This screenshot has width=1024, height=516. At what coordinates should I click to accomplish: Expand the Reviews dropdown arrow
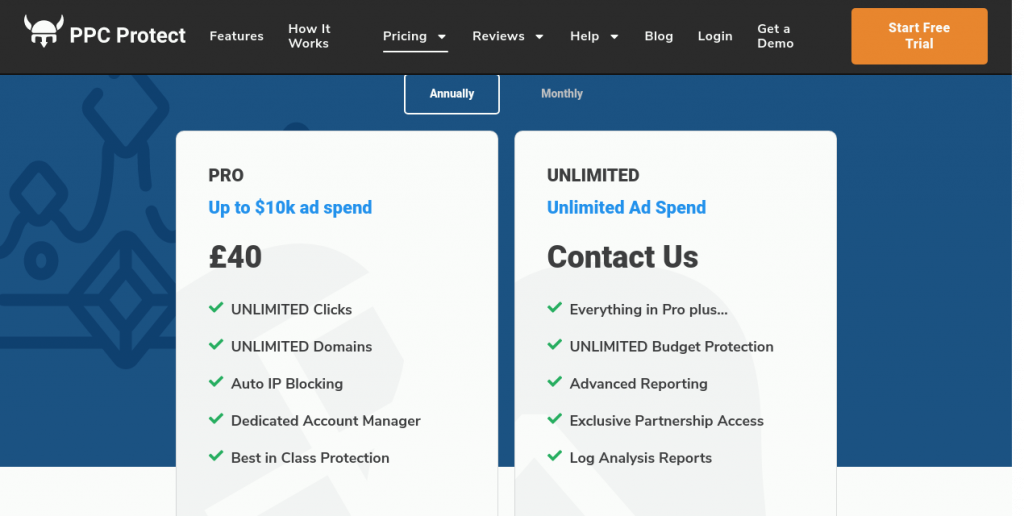point(539,37)
